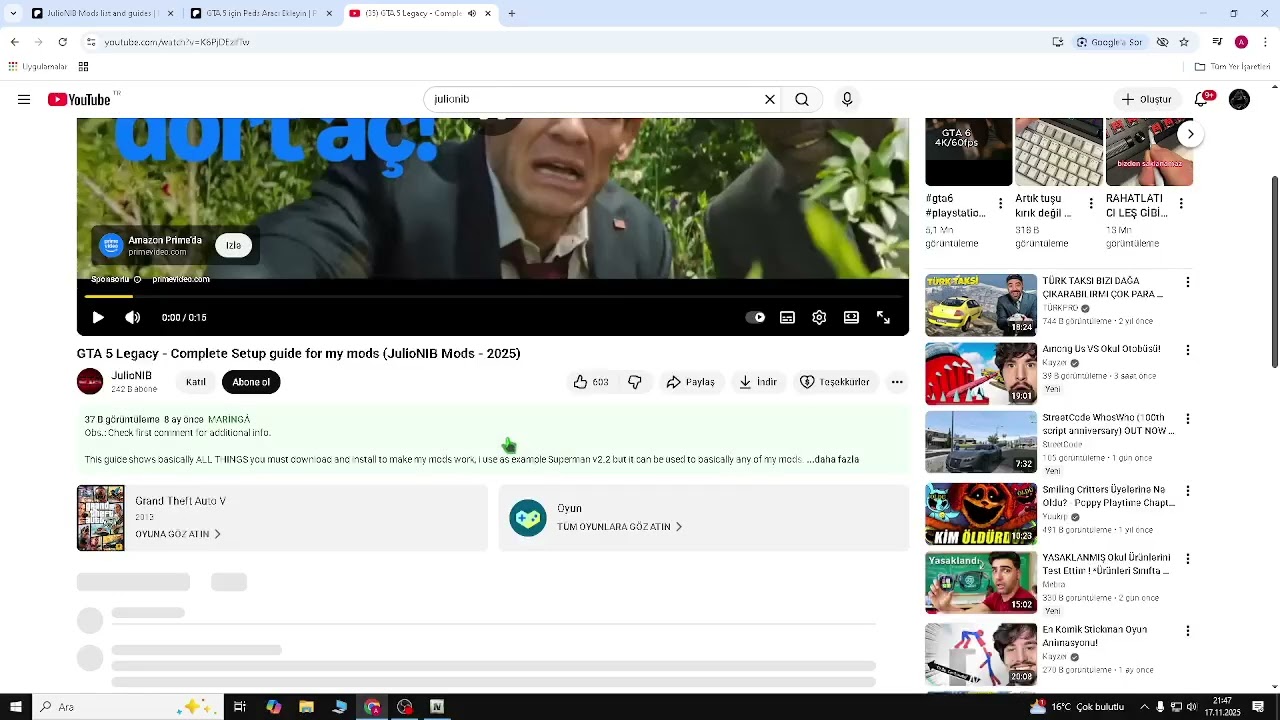Open options for StreetCode WhosWho video
1280x720 pixels.
point(1188,419)
